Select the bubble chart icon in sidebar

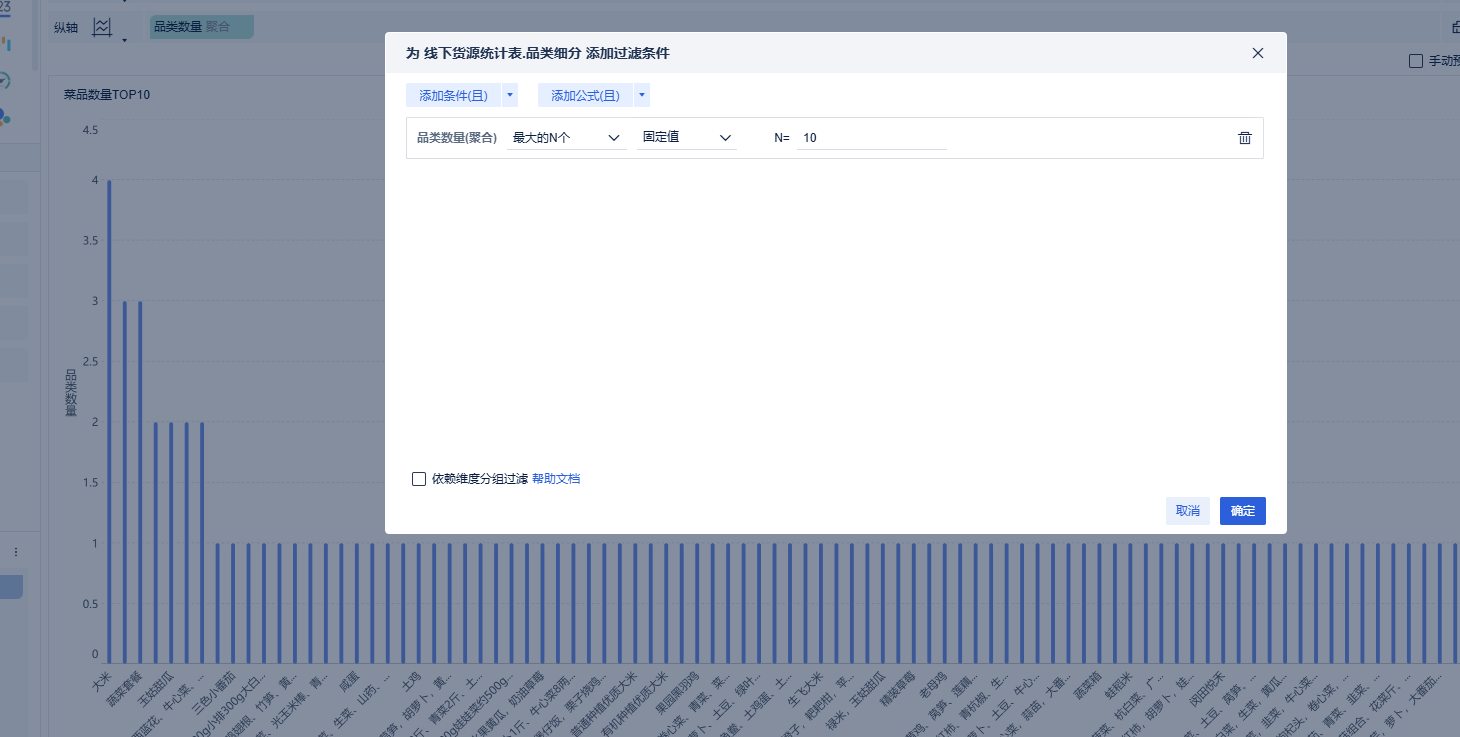(x=5, y=117)
